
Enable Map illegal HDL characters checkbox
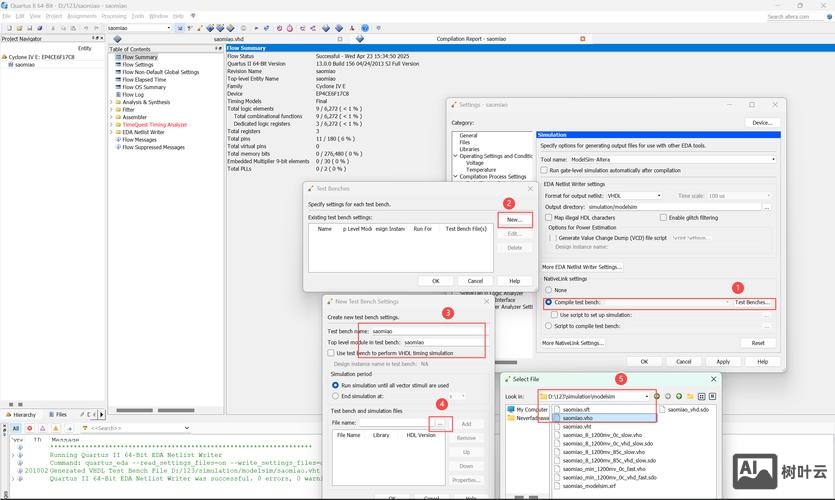point(548,217)
